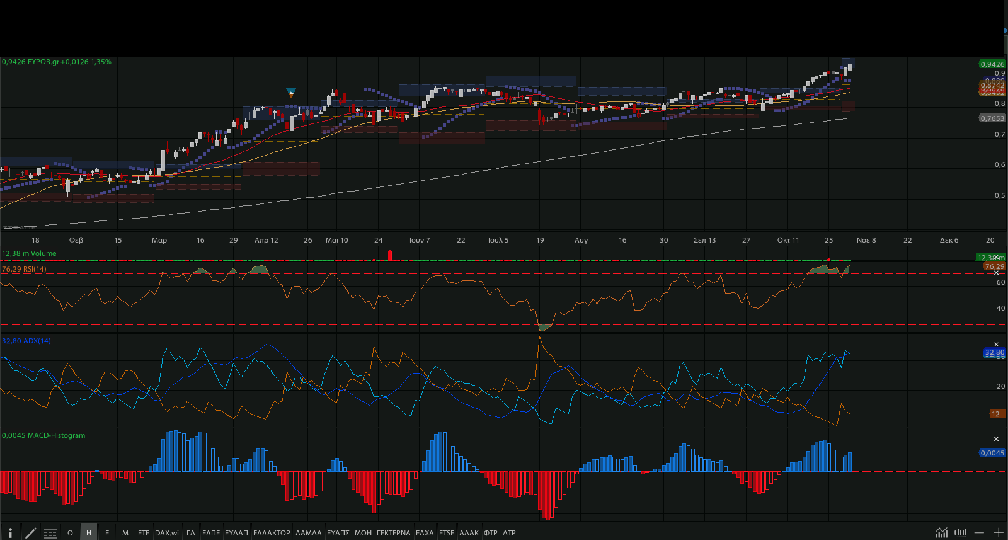Click the Volume indicator label
Image resolution: width=1008 pixels, height=540 pixels.
[29, 254]
